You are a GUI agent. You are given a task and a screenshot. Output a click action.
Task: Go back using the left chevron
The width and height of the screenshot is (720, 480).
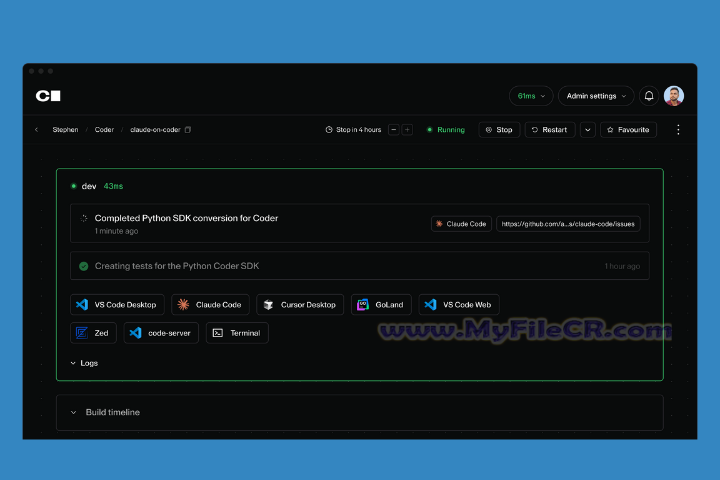[36, 130]
